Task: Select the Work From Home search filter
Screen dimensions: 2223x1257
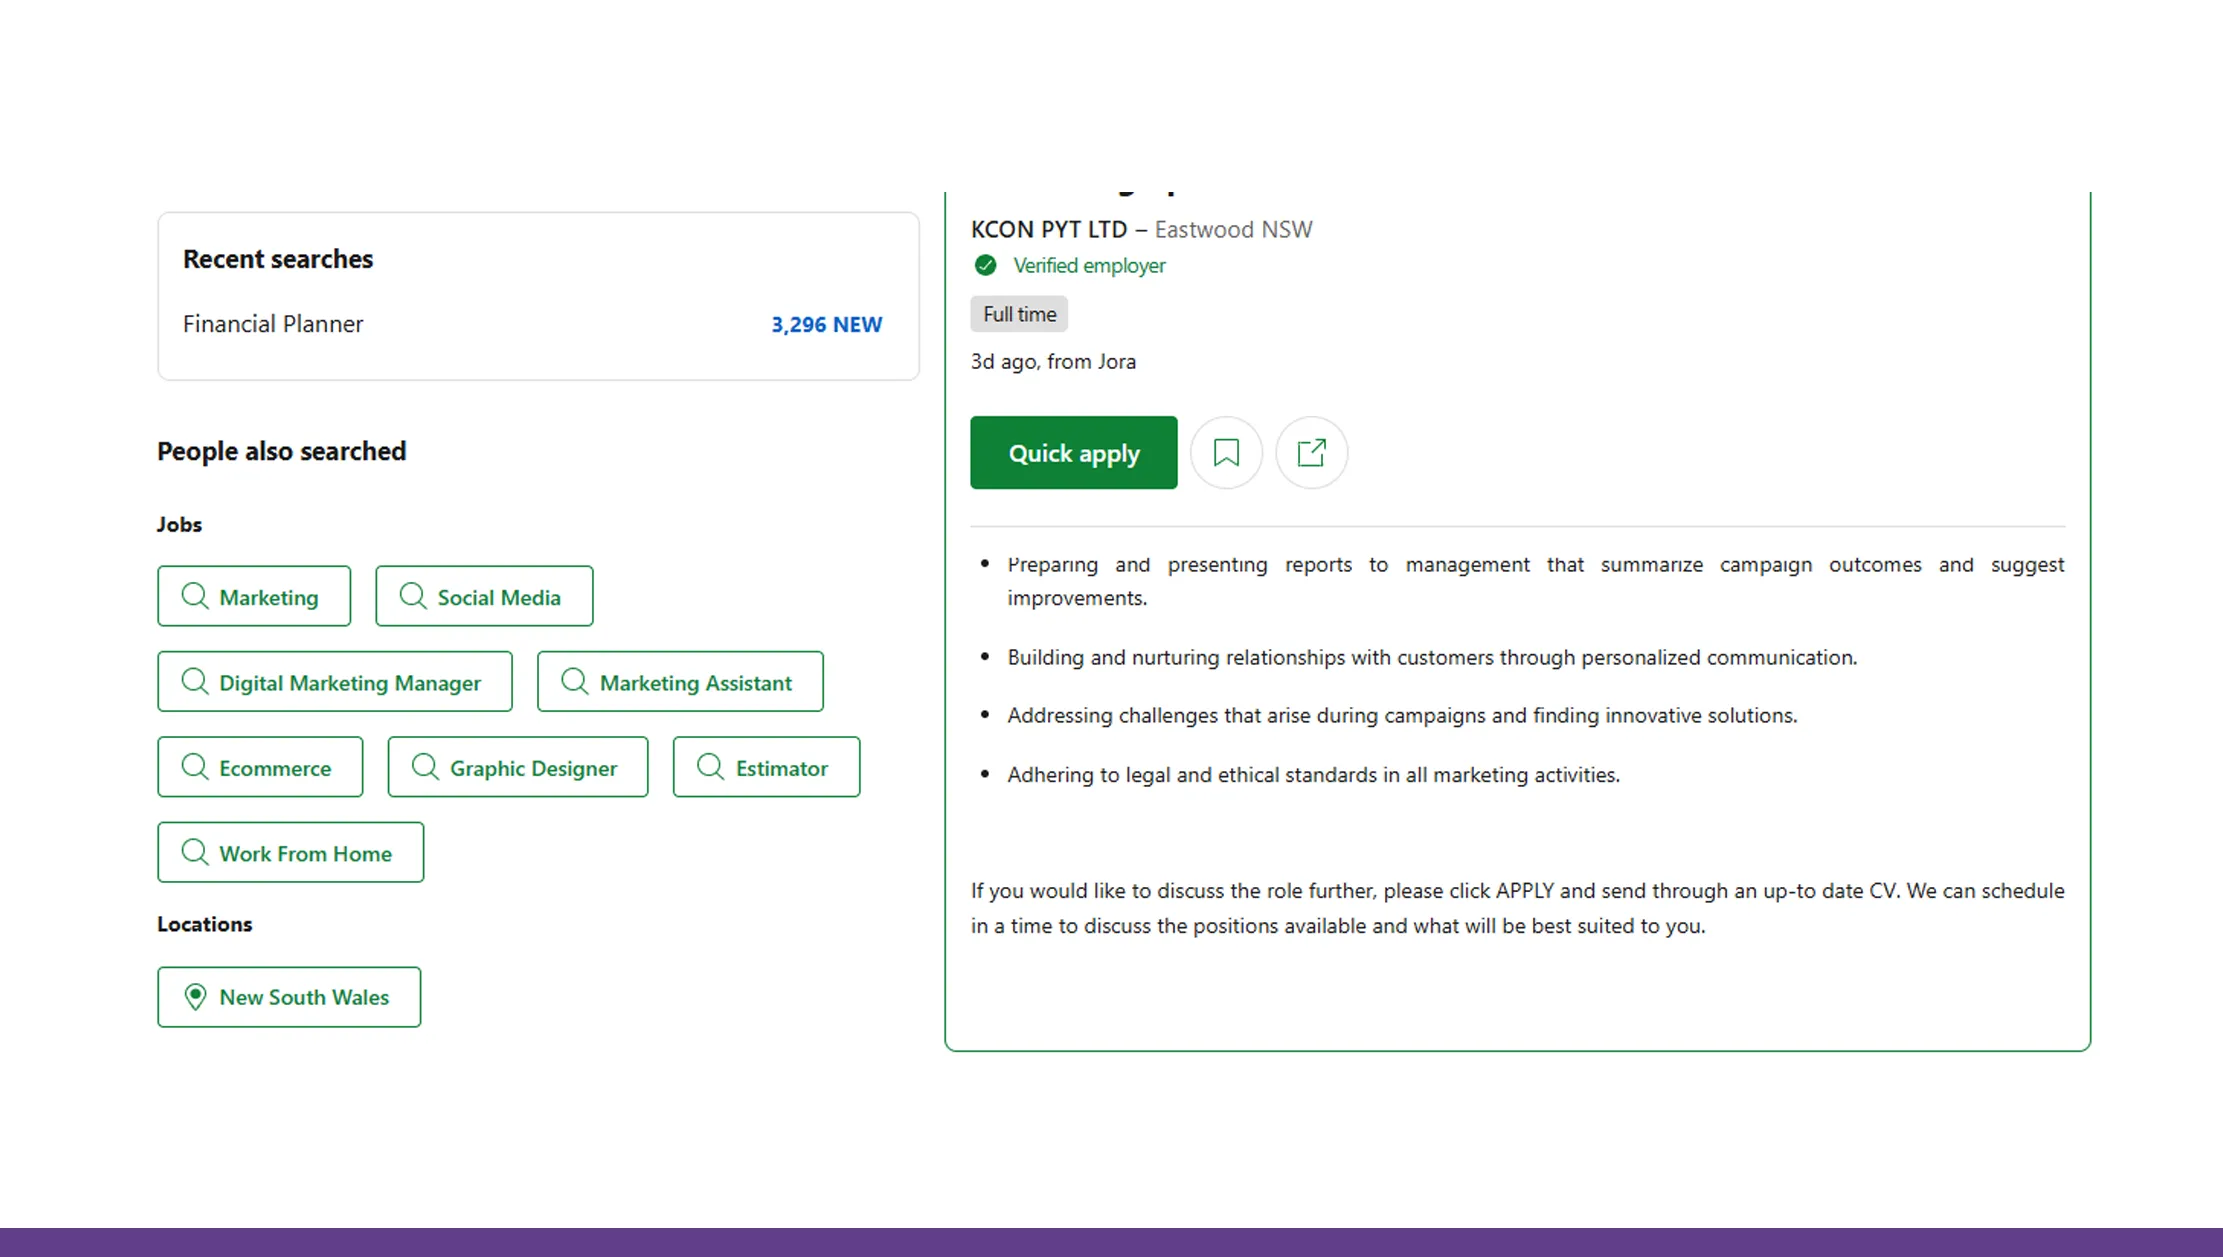Action: (x=290, y=852)
